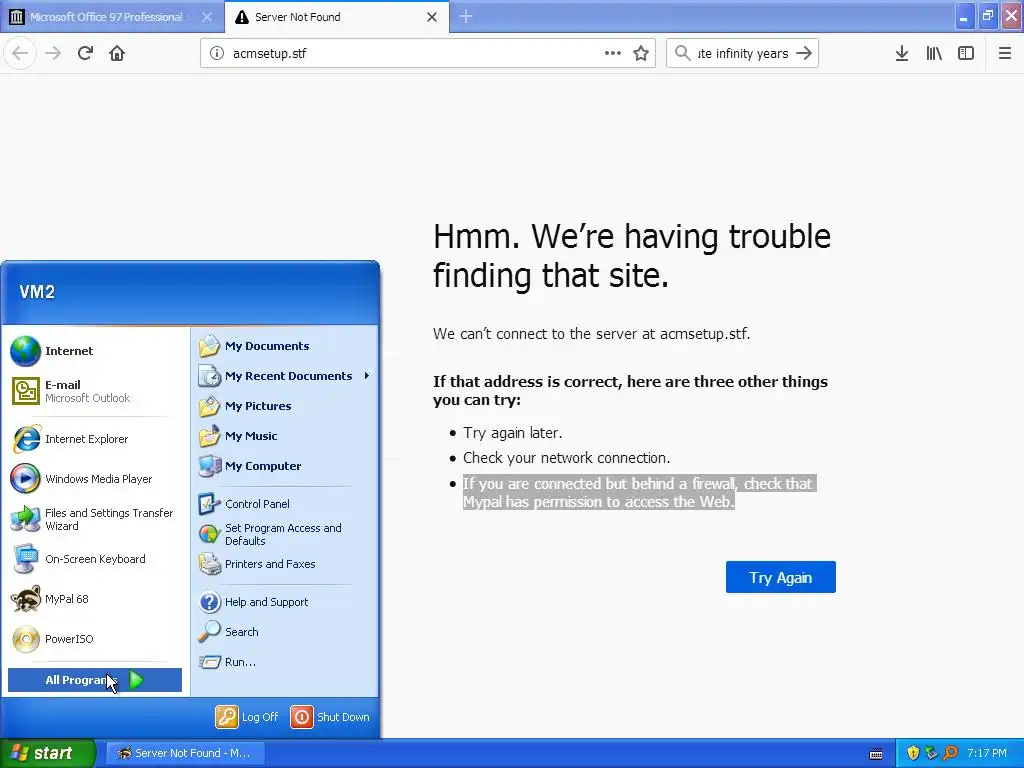The width and height of the screenshot is (1024, 768).
Task: Launch PowerISO from Start menu
Action: click(95, 639)
